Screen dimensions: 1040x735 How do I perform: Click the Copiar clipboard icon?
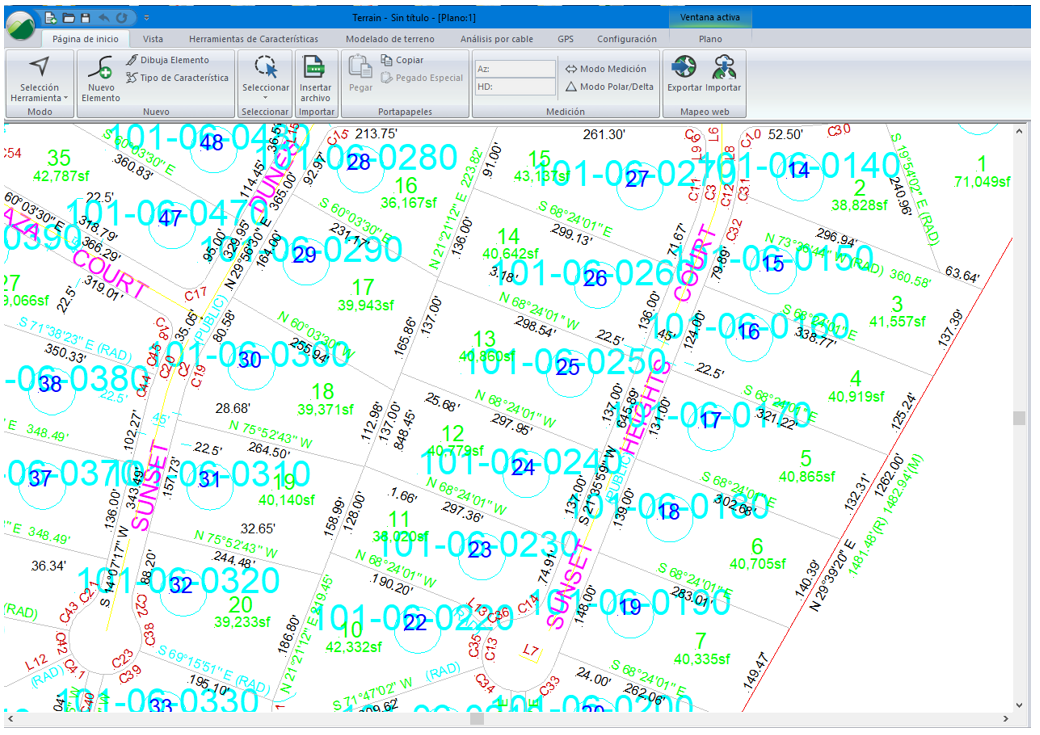pyautogui.click(x=387, y=60)
